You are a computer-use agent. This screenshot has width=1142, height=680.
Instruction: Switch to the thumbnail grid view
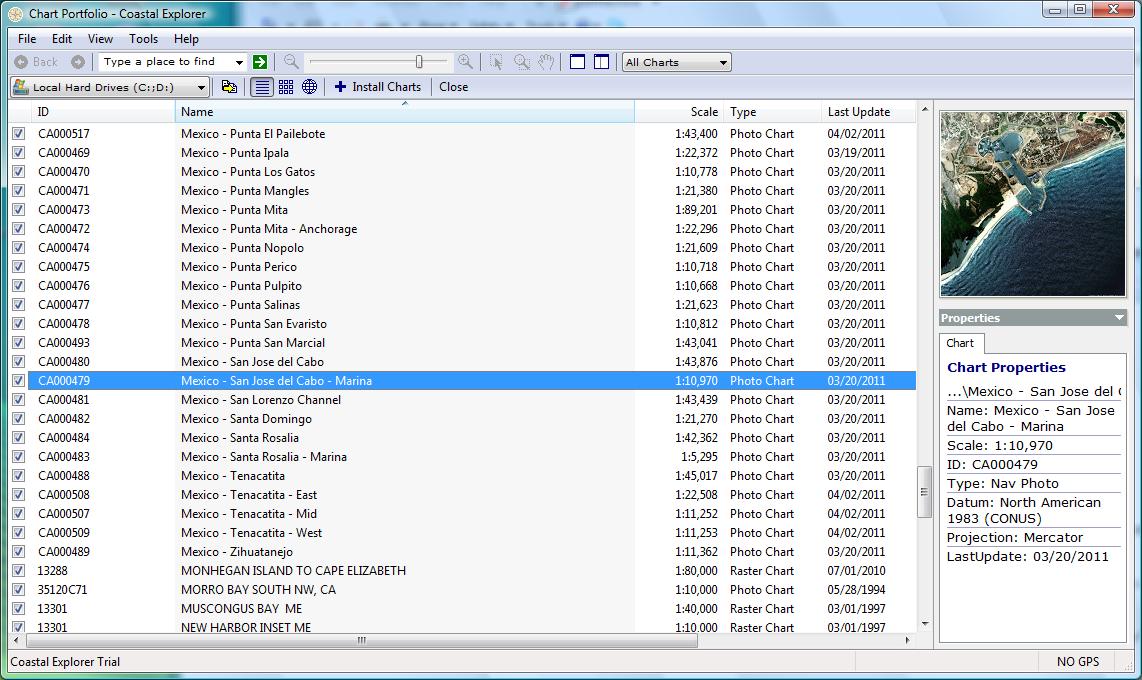tap(286, 87)
